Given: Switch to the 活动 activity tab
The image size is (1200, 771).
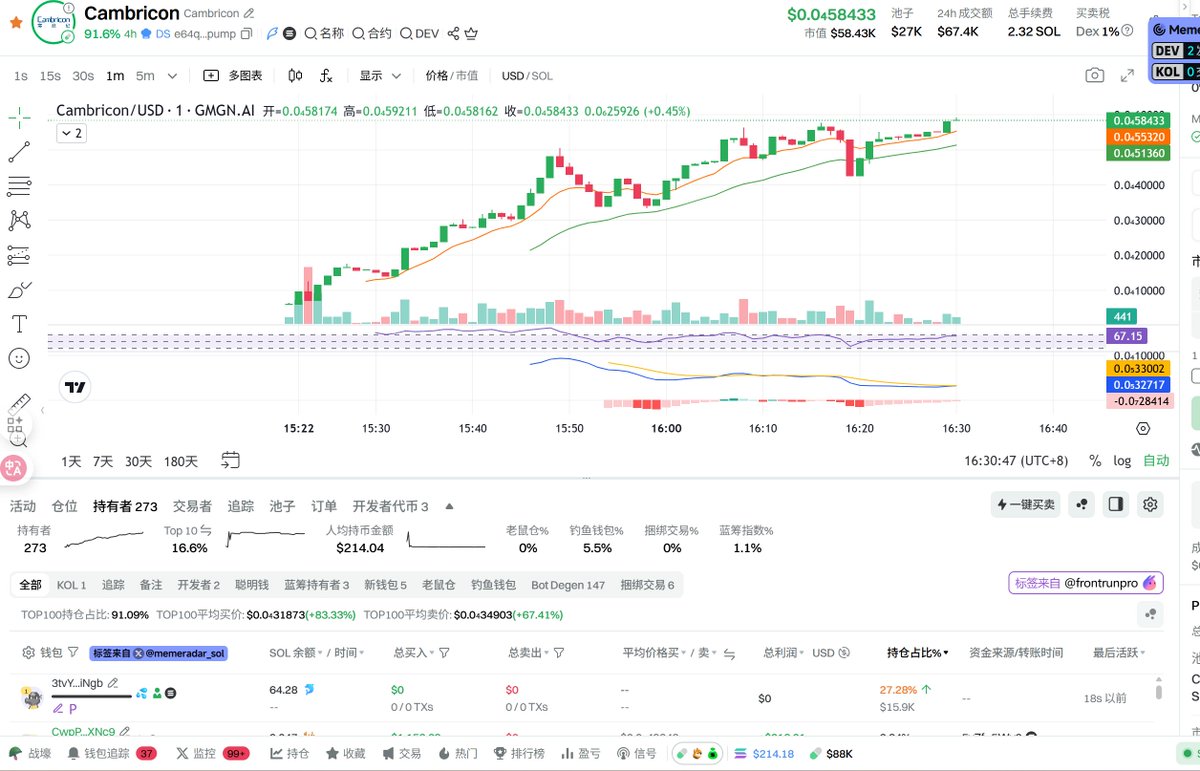Looking at the screenshot, I should point(23,506).
